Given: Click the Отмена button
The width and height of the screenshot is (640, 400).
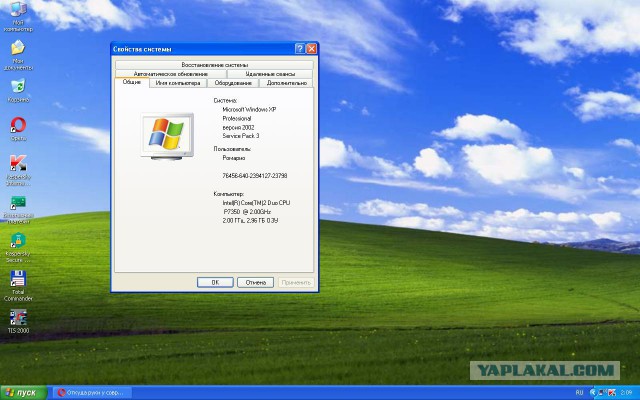Looking at the screenshot, I should 256,282.
